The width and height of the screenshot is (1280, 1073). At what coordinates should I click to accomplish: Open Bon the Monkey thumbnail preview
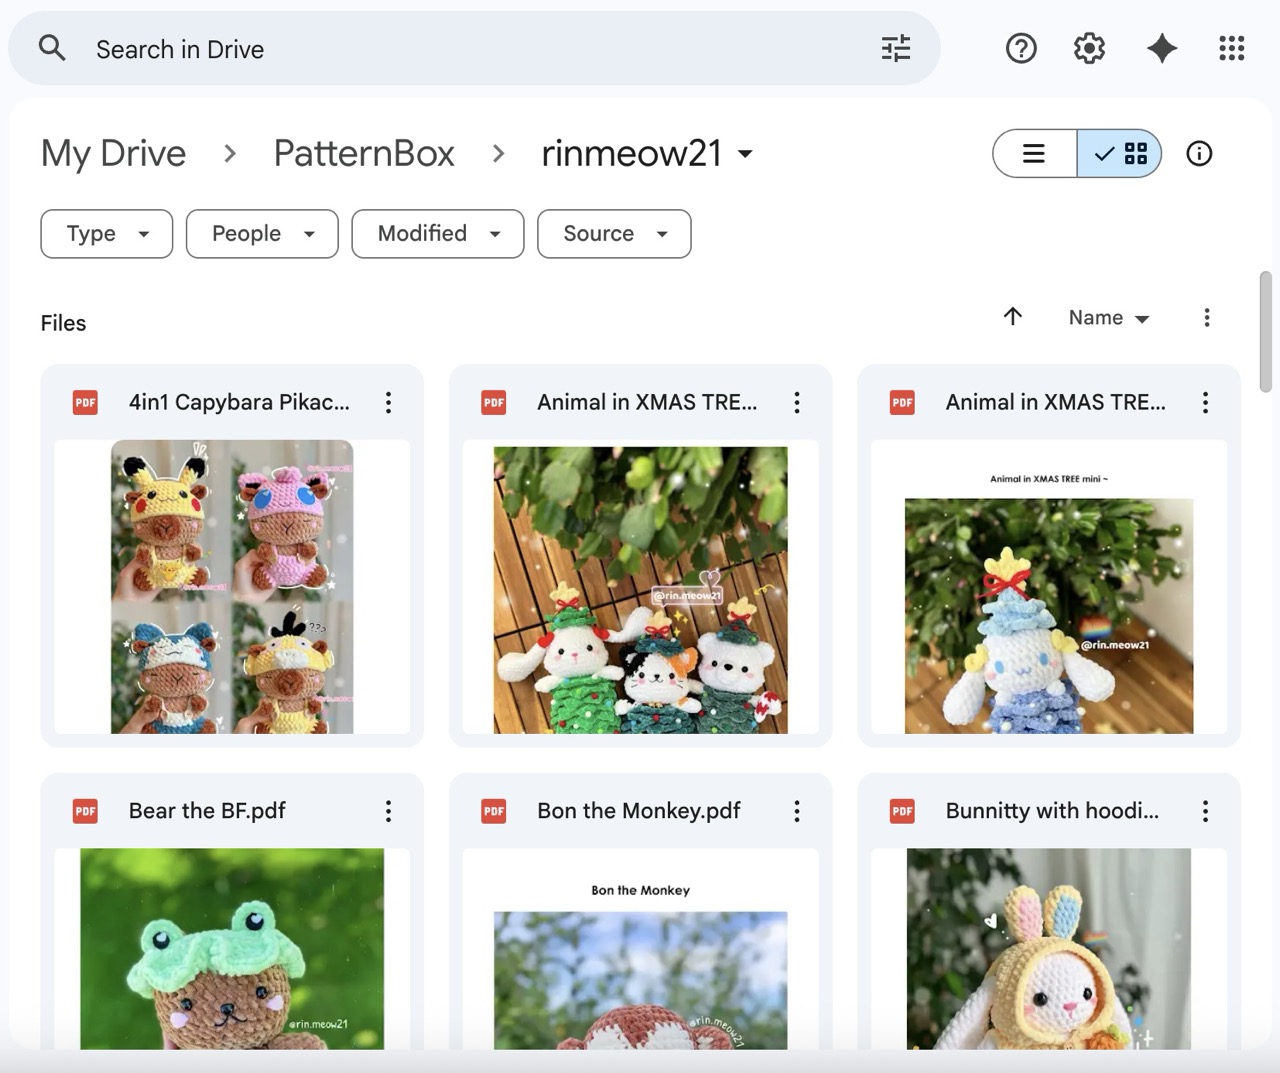tap(641, 948)
